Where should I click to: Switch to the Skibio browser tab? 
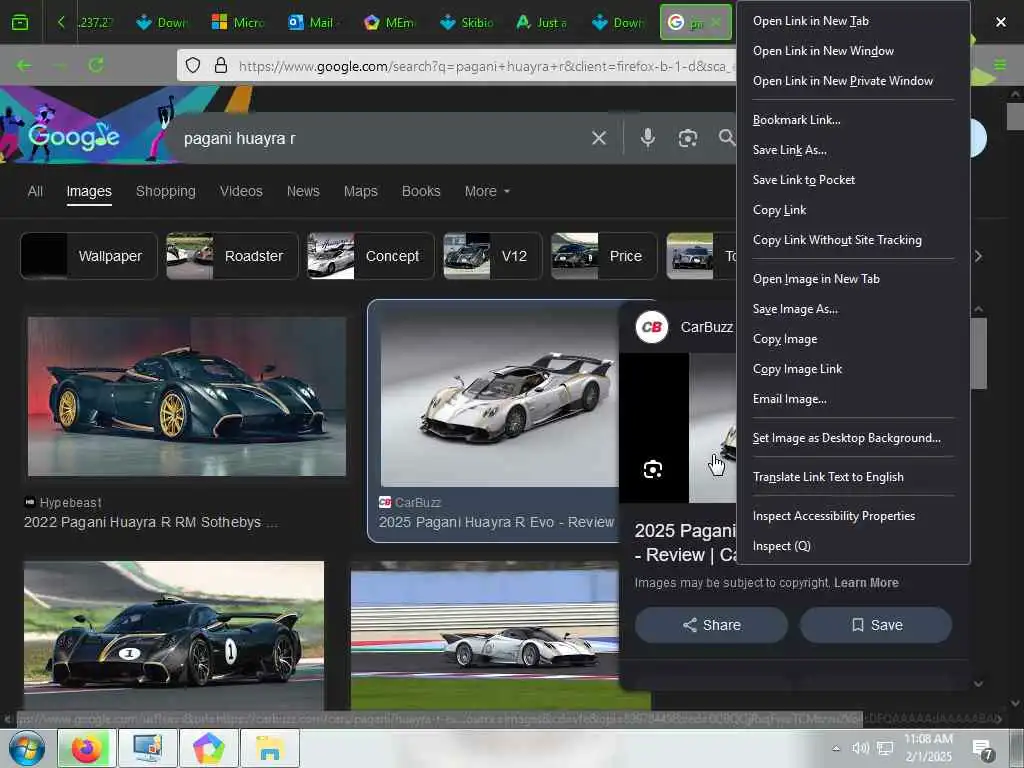click(467, 23)
